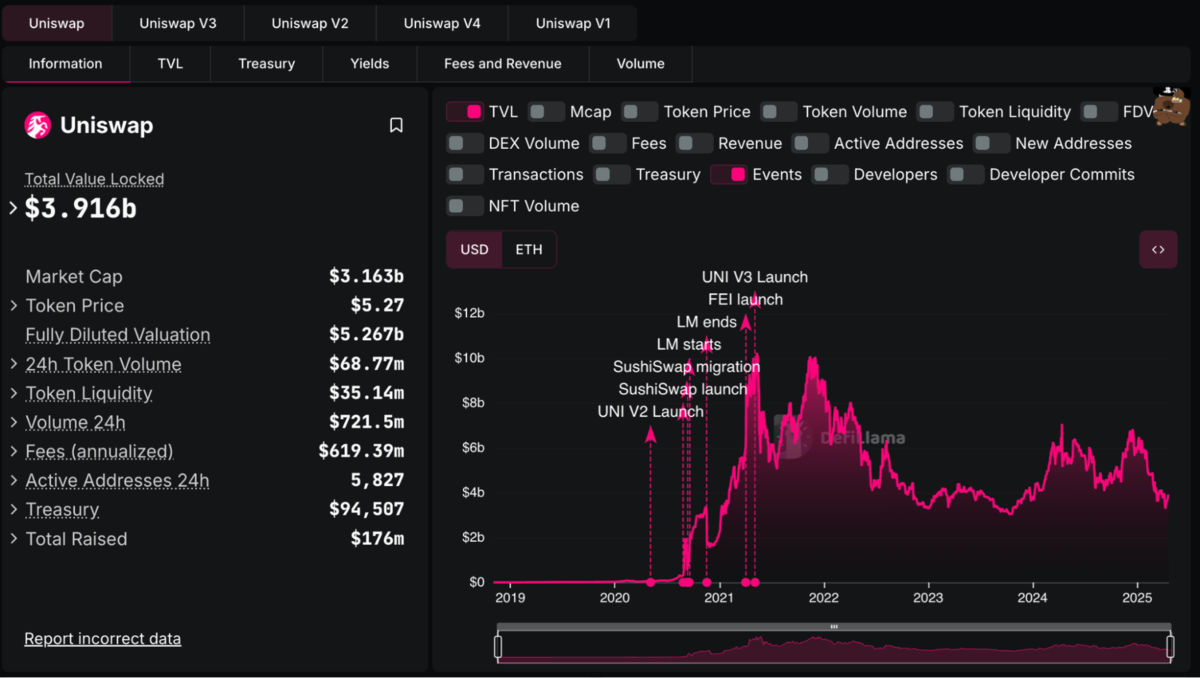Open the Treasury tab
The width and height of the screenshot is (1200, 678).
tap(267, 63)
